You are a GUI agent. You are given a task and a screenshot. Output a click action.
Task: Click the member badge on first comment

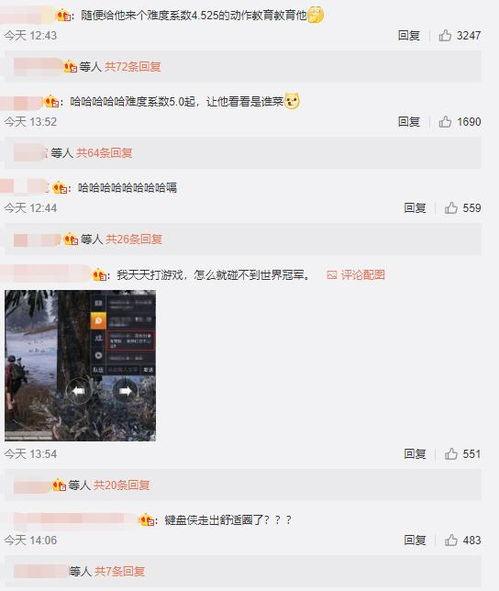coord(63,15)
